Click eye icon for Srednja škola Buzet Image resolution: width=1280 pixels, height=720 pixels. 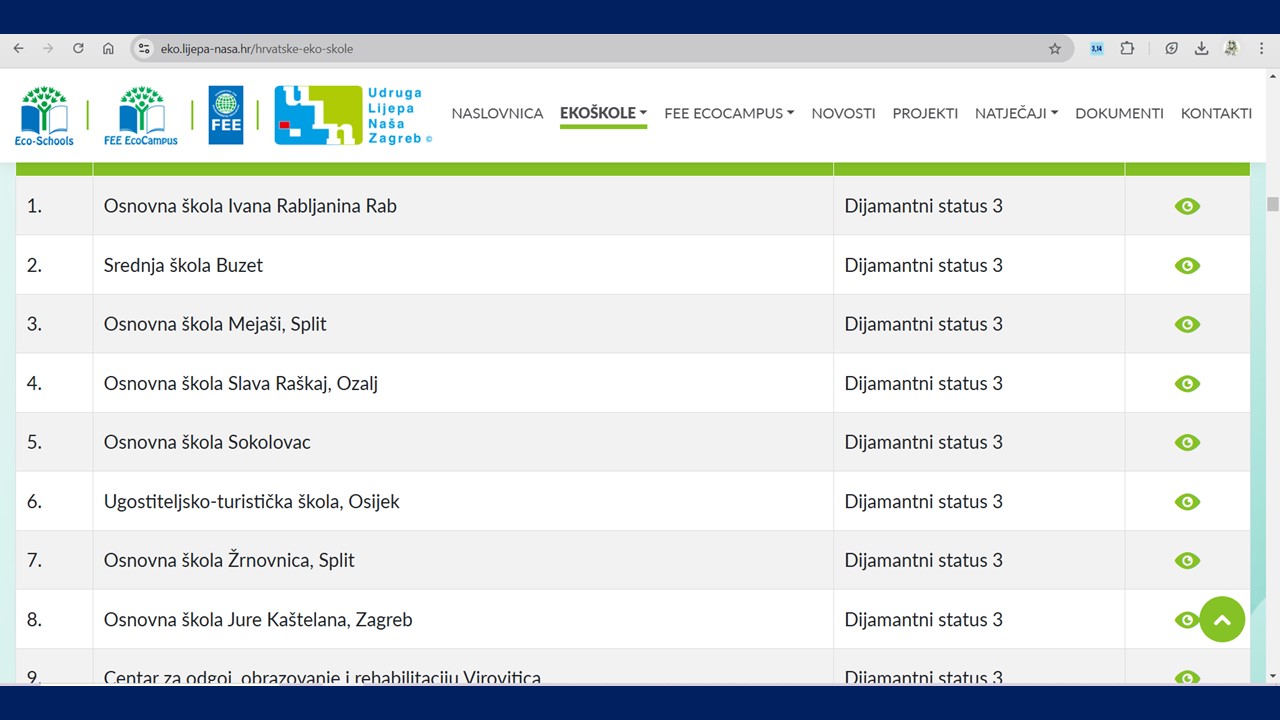(1186, 265)
